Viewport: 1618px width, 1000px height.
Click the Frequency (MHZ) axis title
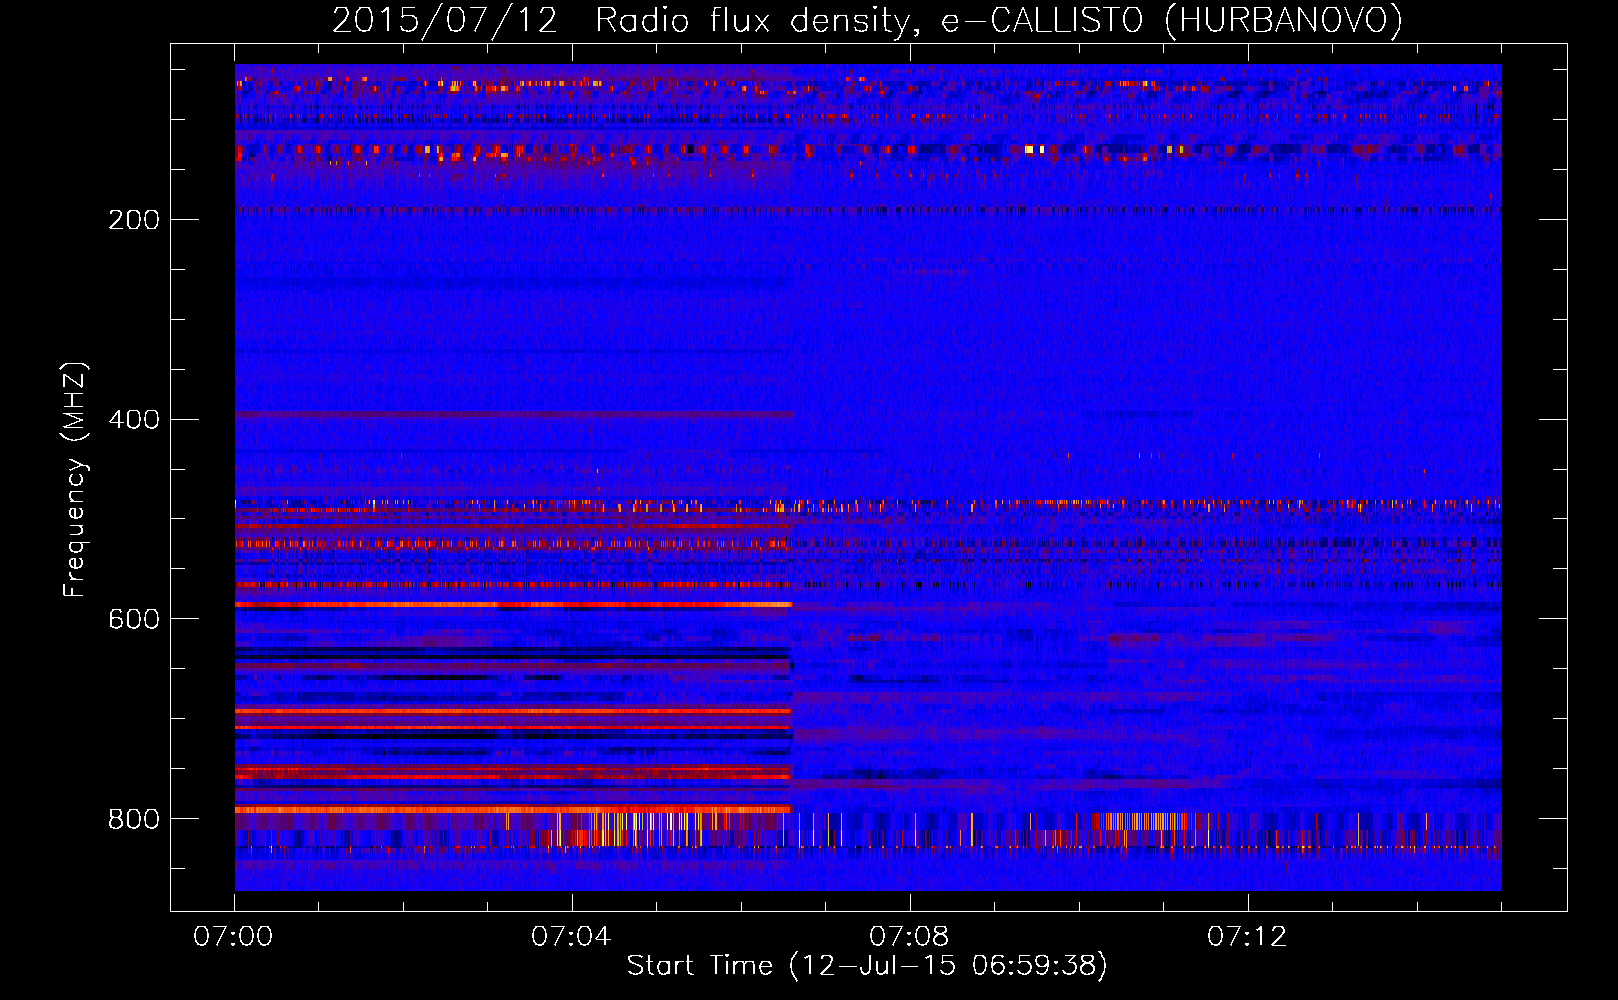pos(75,480)
